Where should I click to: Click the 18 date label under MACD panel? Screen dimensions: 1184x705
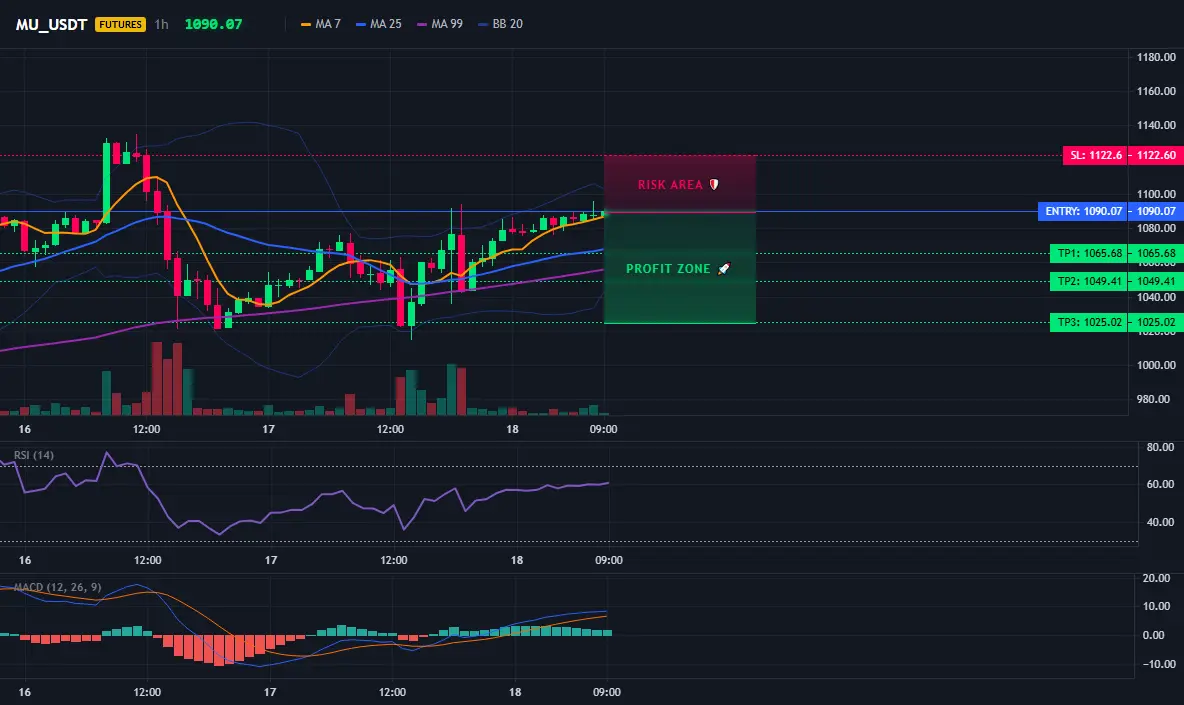click(515, 692)
